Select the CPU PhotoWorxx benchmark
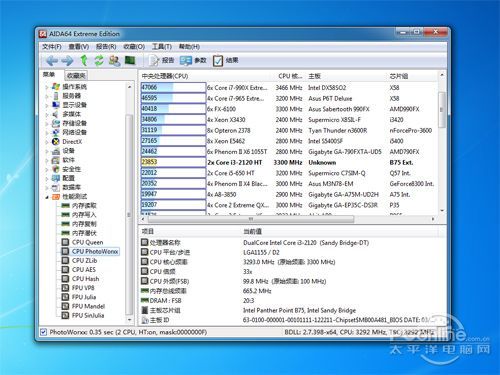 point(95,251)
